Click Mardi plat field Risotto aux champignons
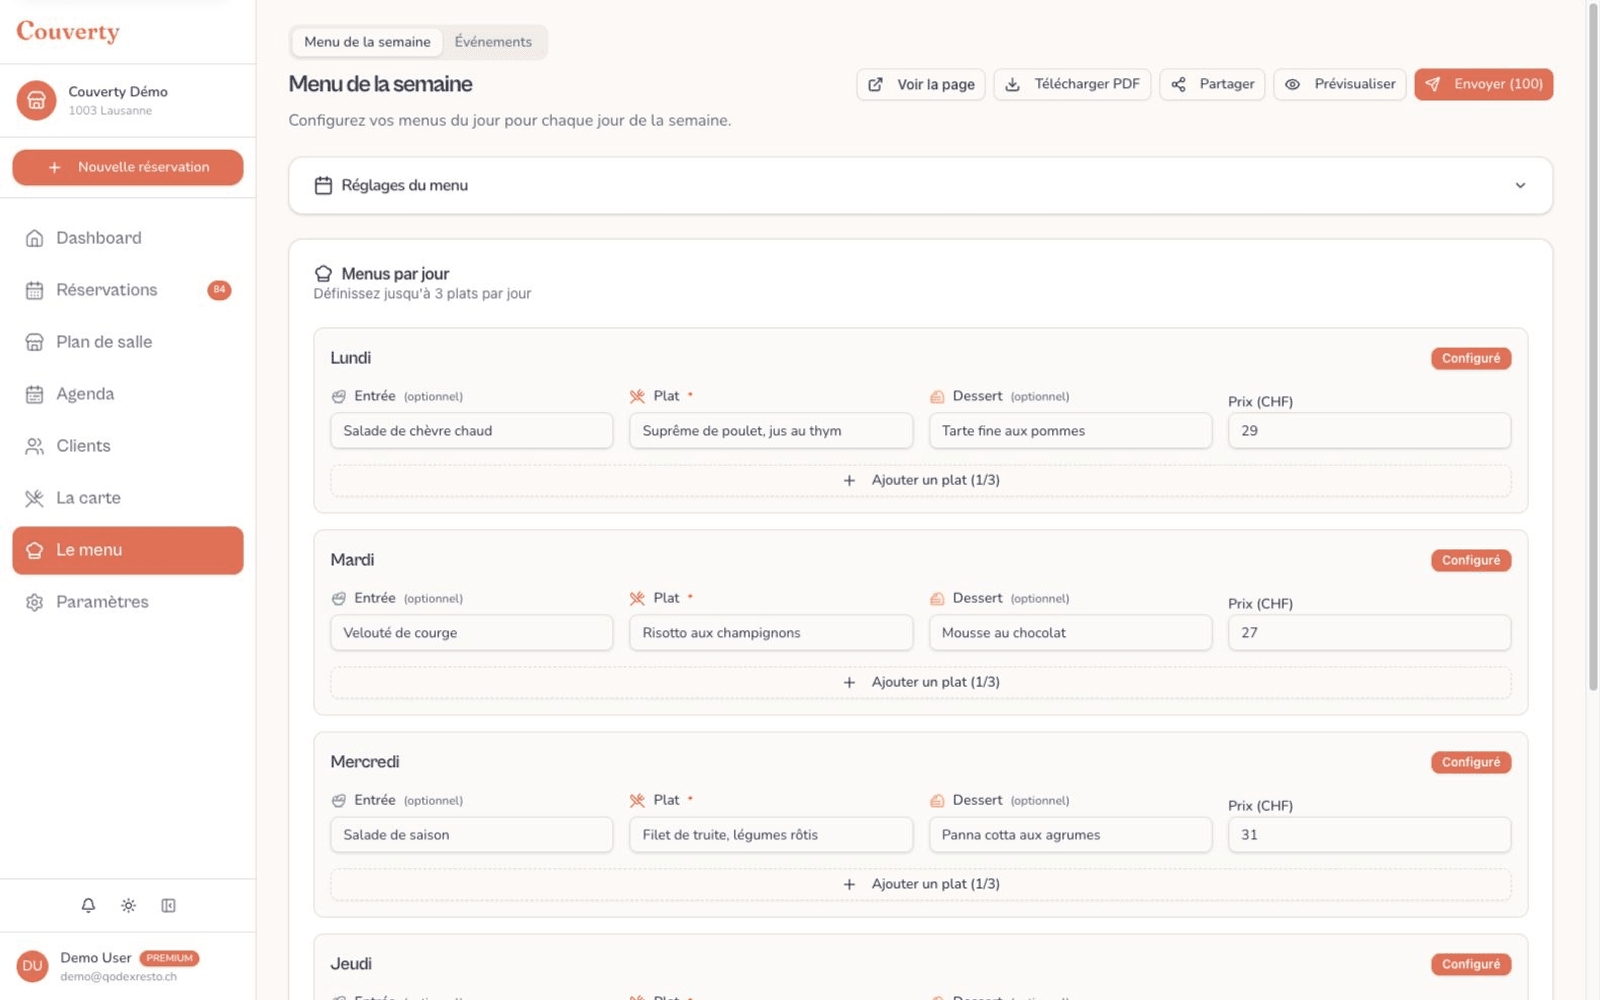This screenshot has height=1000, width=1600. tap(771, 633)
